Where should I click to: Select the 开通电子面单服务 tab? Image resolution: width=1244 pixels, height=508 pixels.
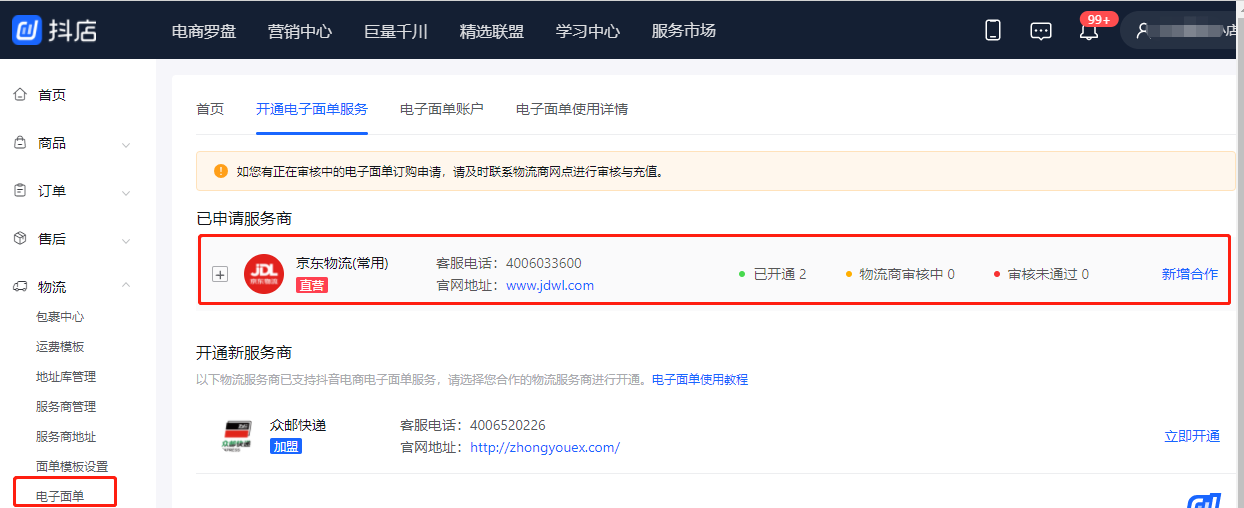coord(312,109)
